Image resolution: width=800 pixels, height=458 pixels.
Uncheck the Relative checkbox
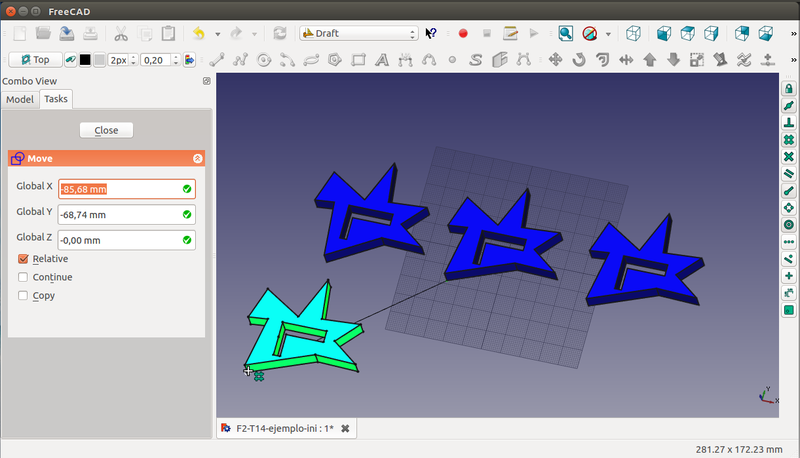point(24,259)
